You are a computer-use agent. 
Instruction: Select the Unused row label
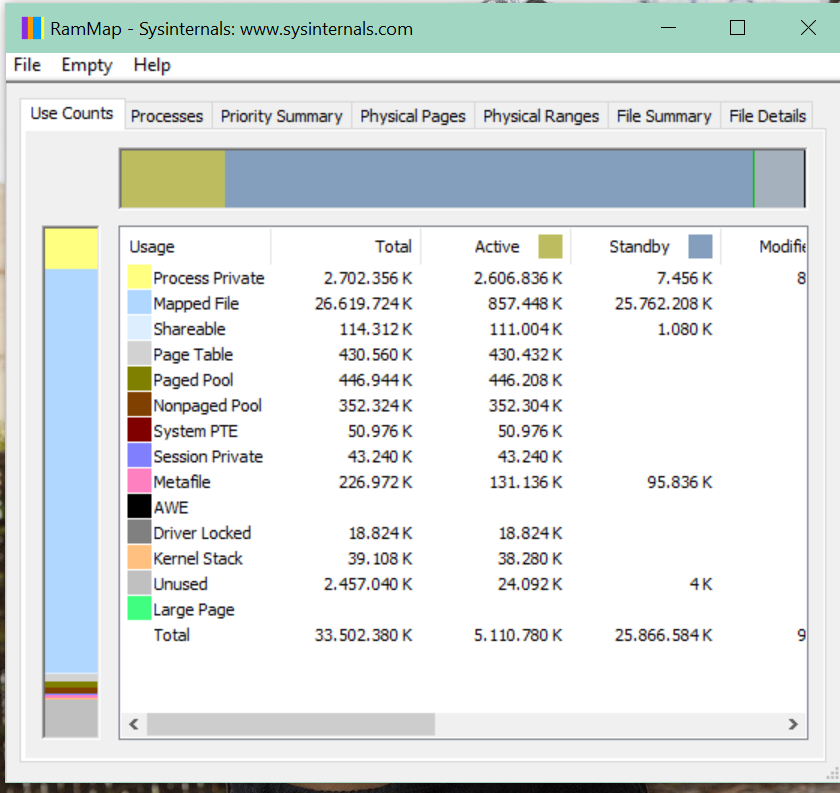(180, 584)
